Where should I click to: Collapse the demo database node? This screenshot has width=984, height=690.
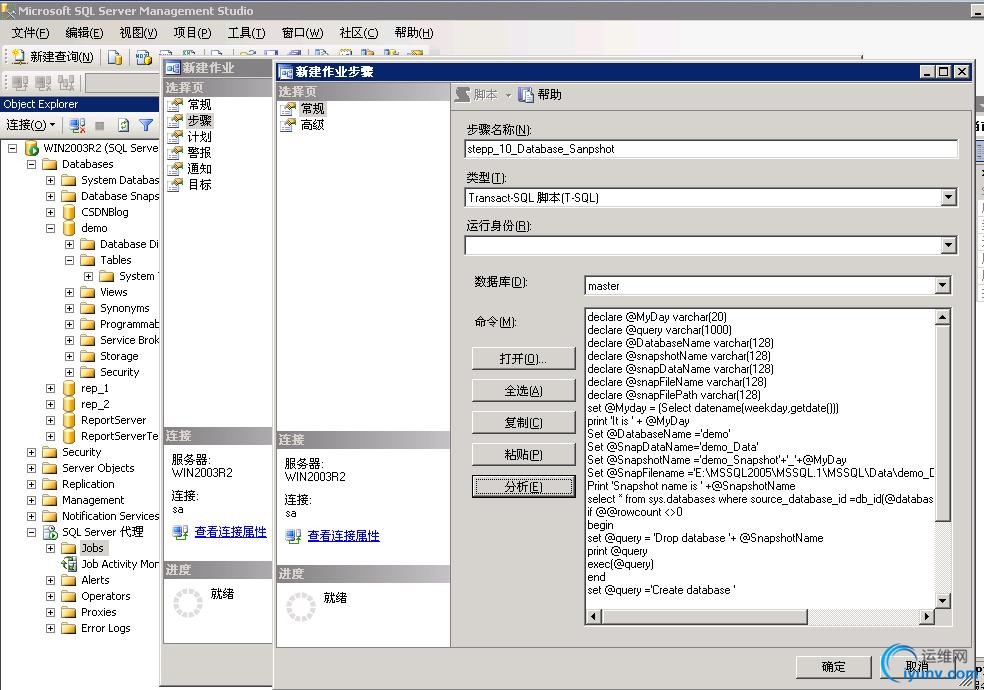pos(50,228)
